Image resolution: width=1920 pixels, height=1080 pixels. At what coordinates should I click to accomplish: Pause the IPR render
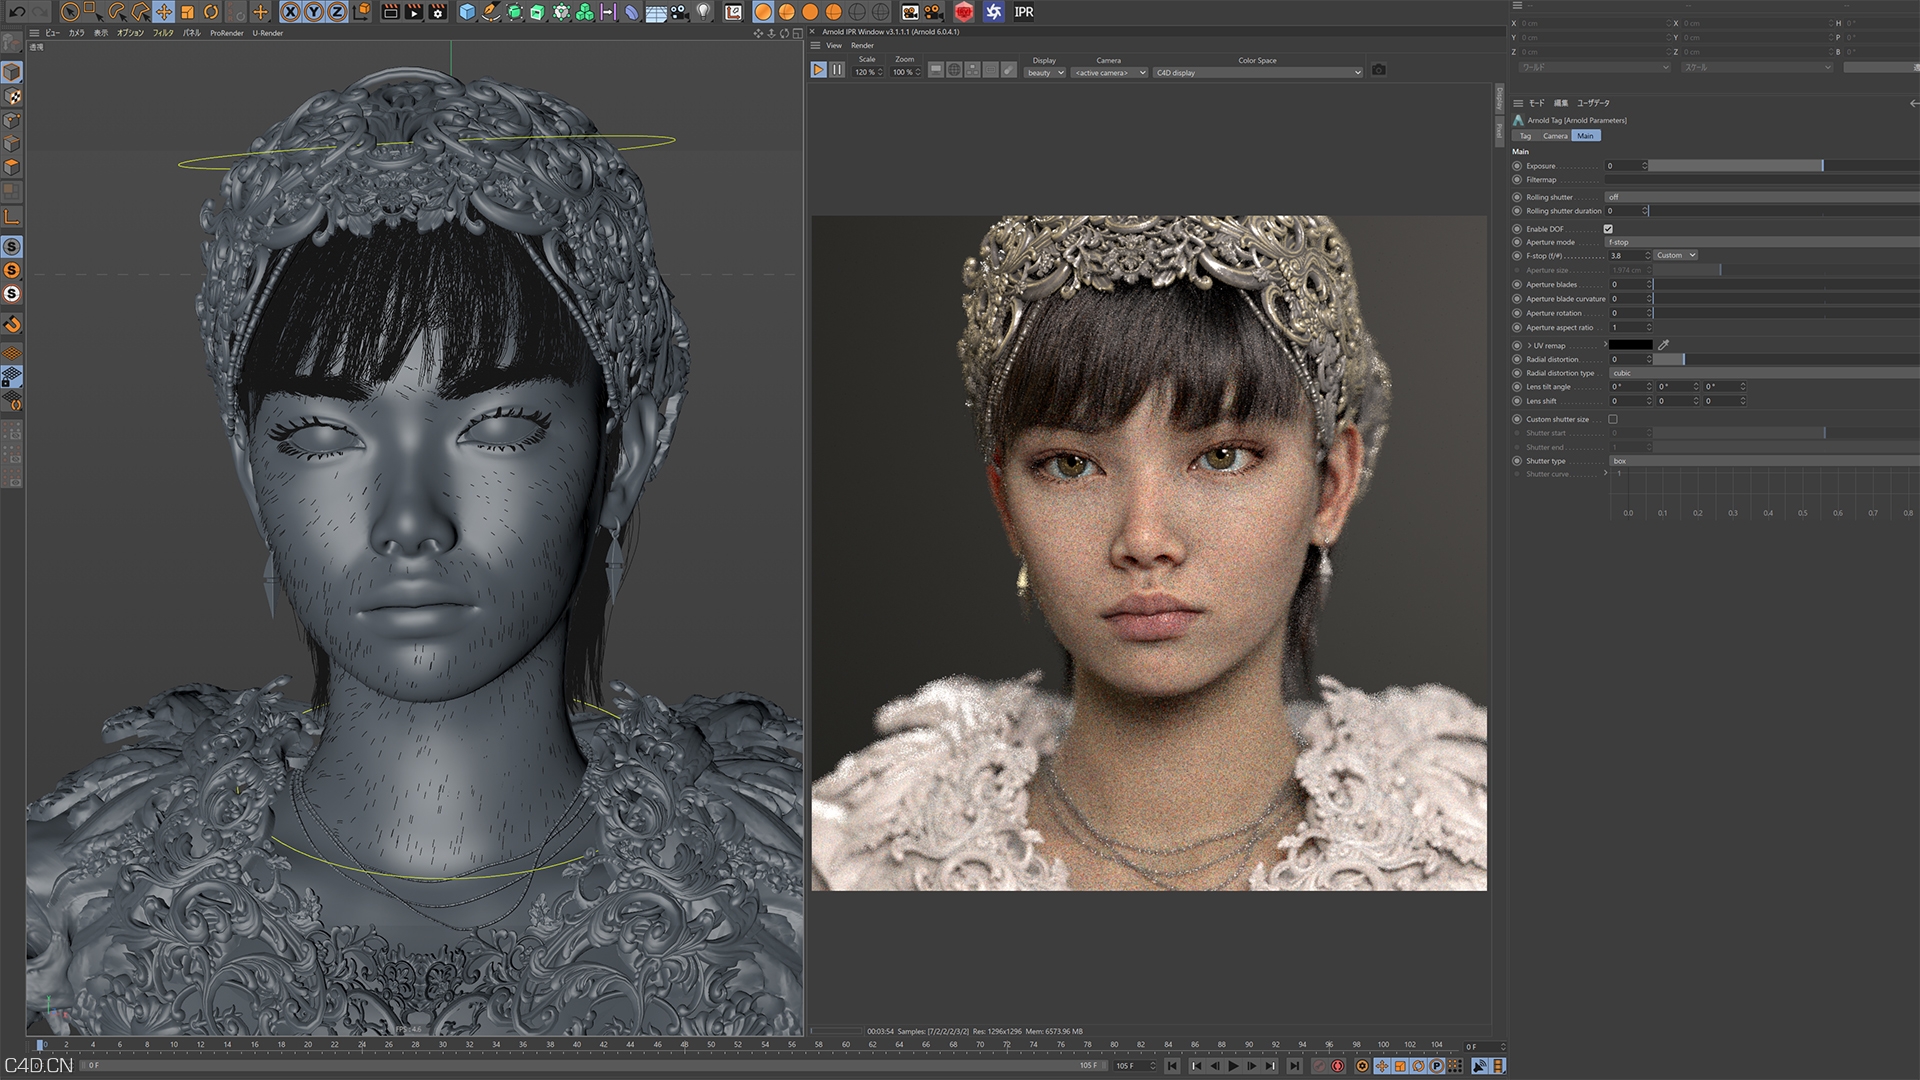pyautogui.click(x=837, y=70)
